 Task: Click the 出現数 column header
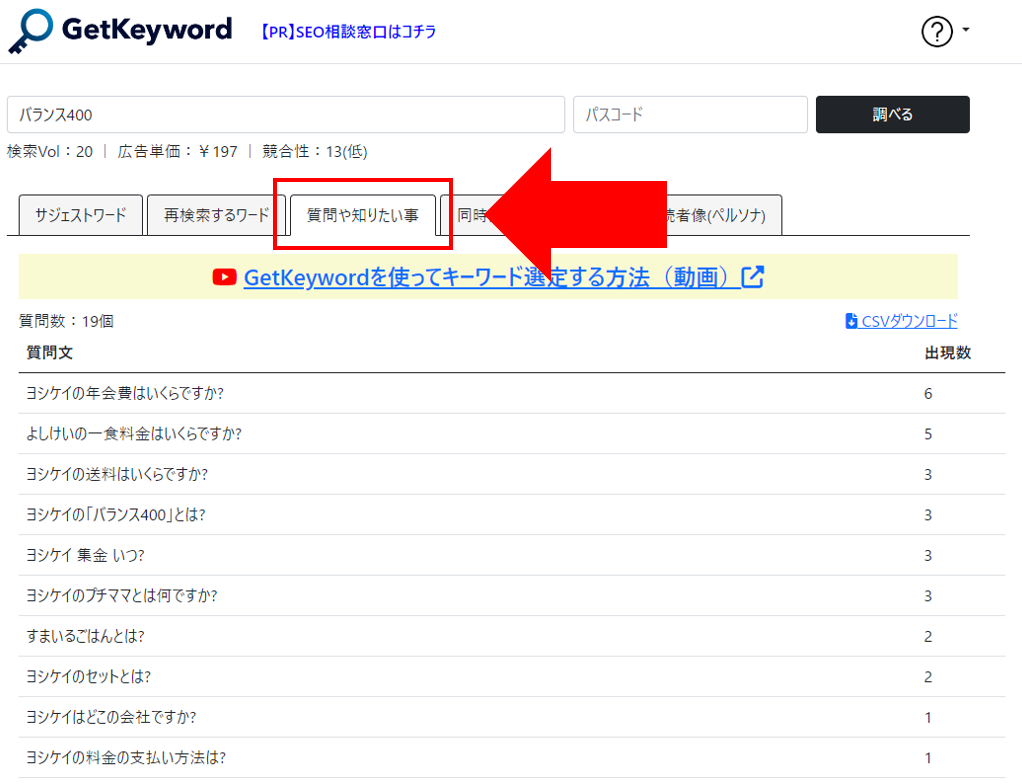click(x=948, y=353)
